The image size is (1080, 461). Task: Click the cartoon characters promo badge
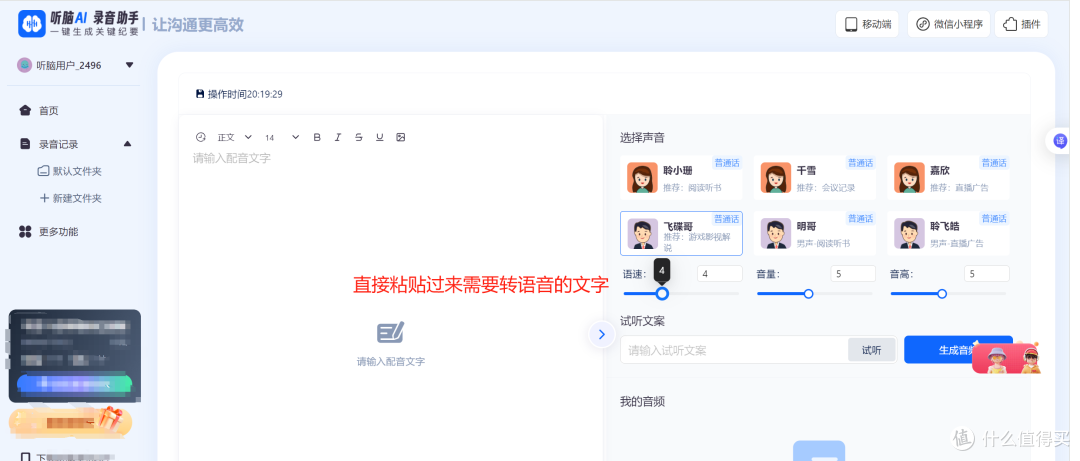point(1006,358)
